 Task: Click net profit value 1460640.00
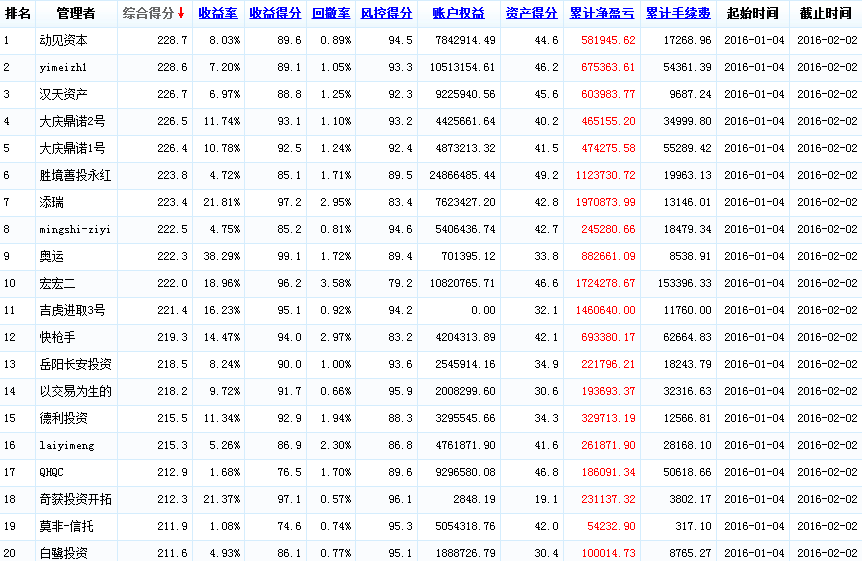tap(605, 310)
